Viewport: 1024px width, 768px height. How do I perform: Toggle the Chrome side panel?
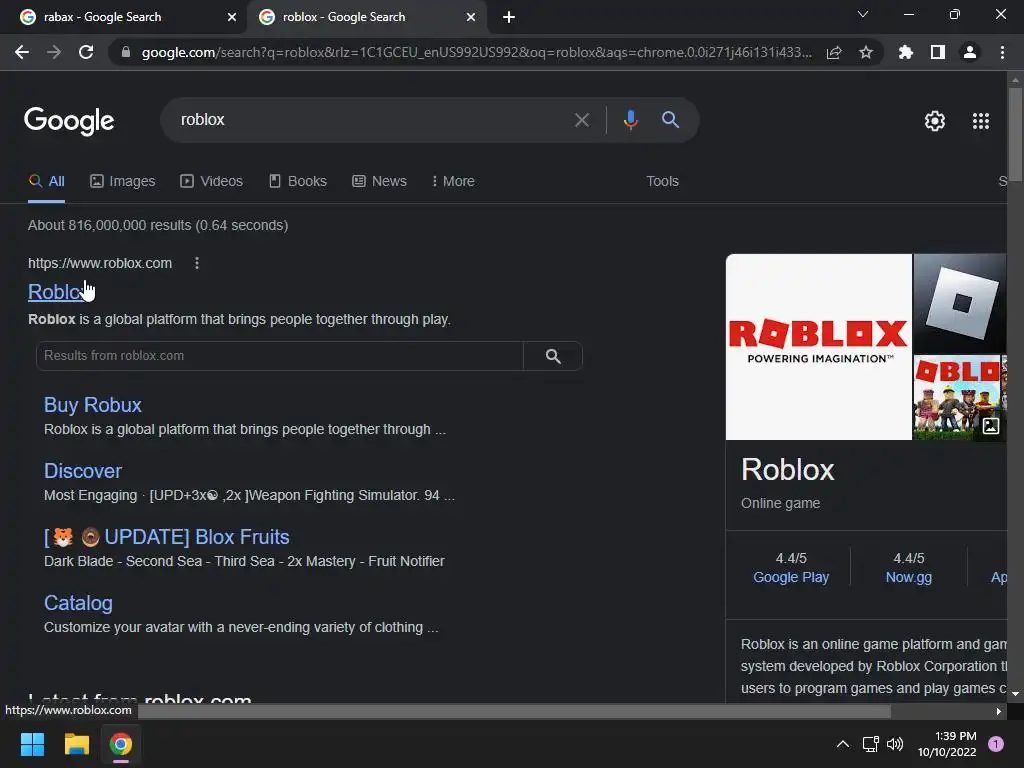tap(938, 52)
